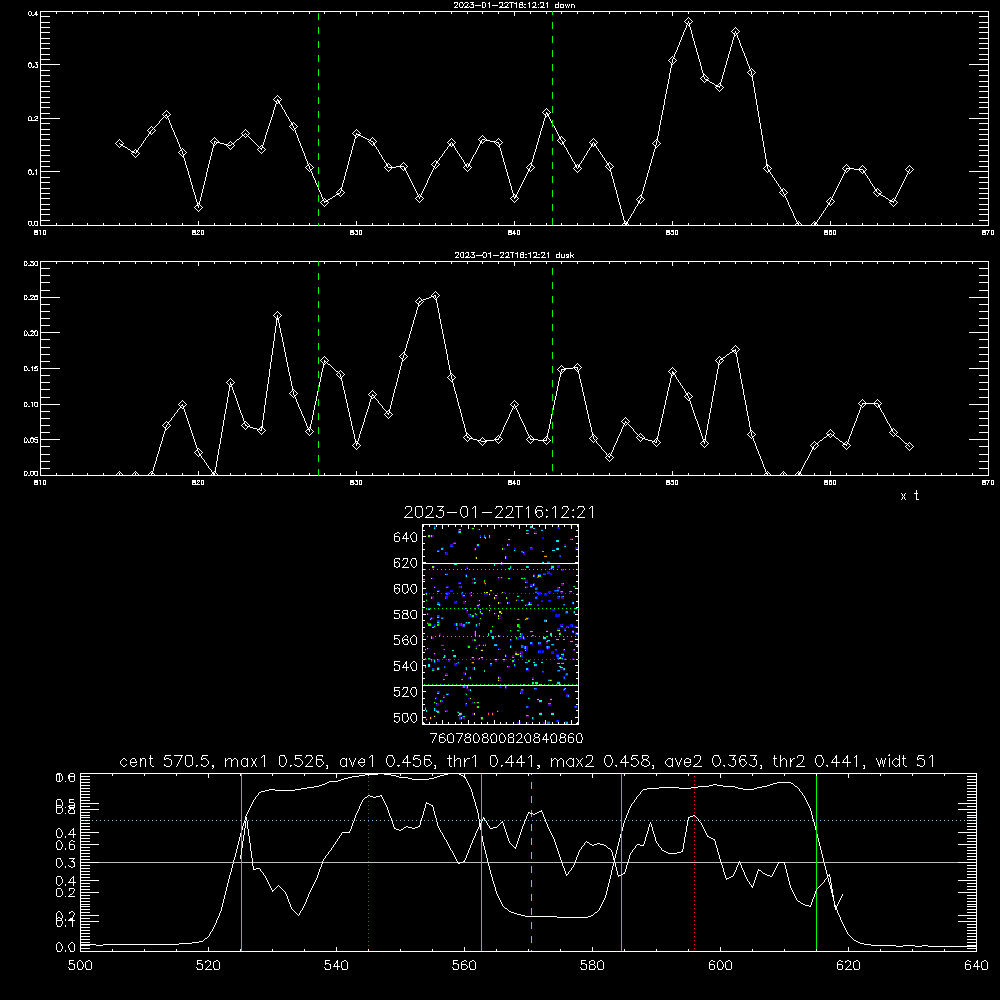Click the "ave2 0.363" value in the stats line
Screen dimensions: 1000x1000
tap(712, 761)
